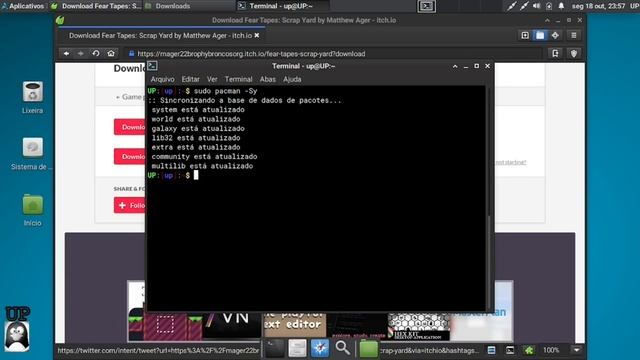
Task: Click the first red Download button on page
Action: click(x=130, y=127)
